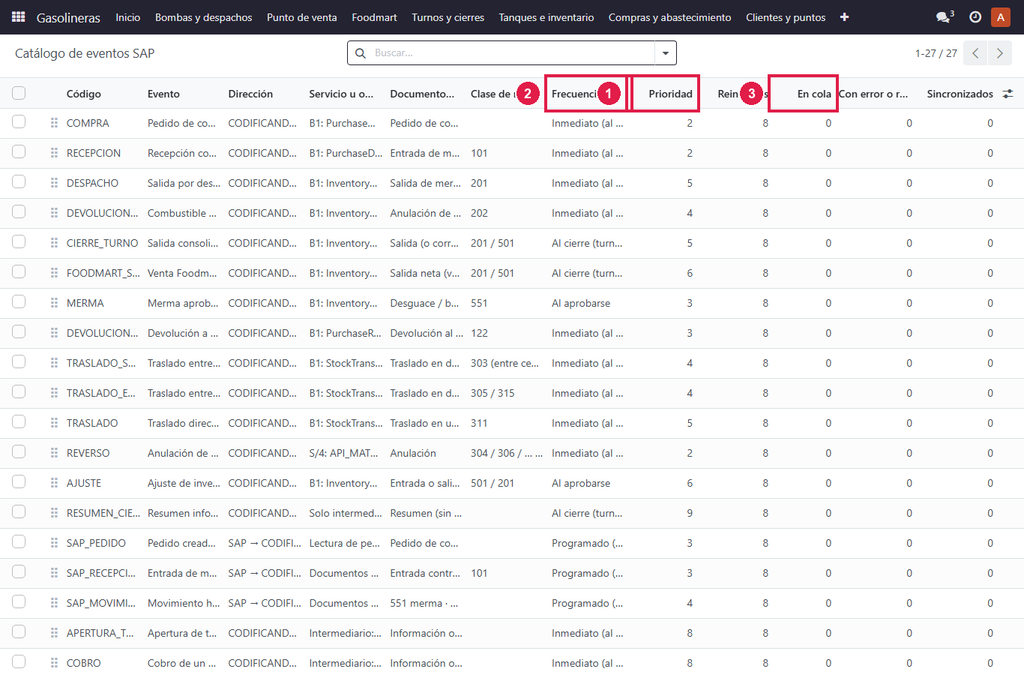Image resolution: width=1024 pixels, height=675 pixels.
Task: Open Compras y abastecimiento menu
Action: click(x=670, y=17)
